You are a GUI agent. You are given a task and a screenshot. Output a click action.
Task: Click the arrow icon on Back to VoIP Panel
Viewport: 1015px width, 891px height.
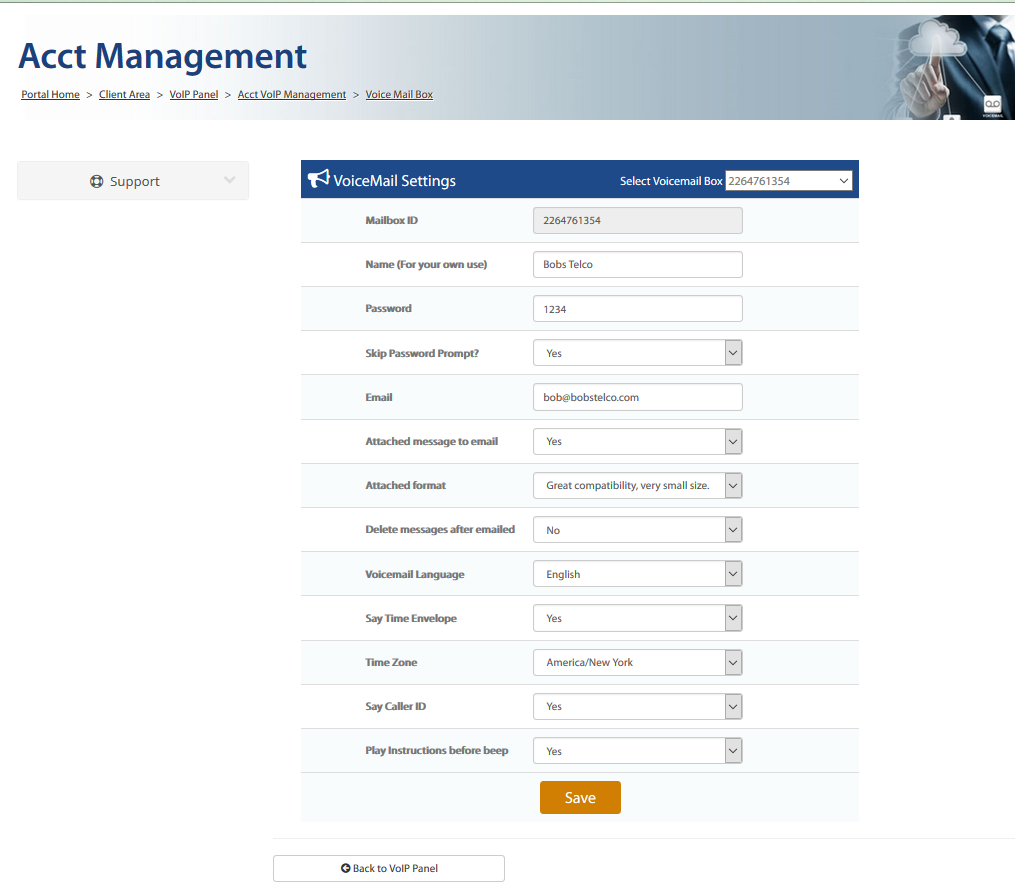(345, 869)
